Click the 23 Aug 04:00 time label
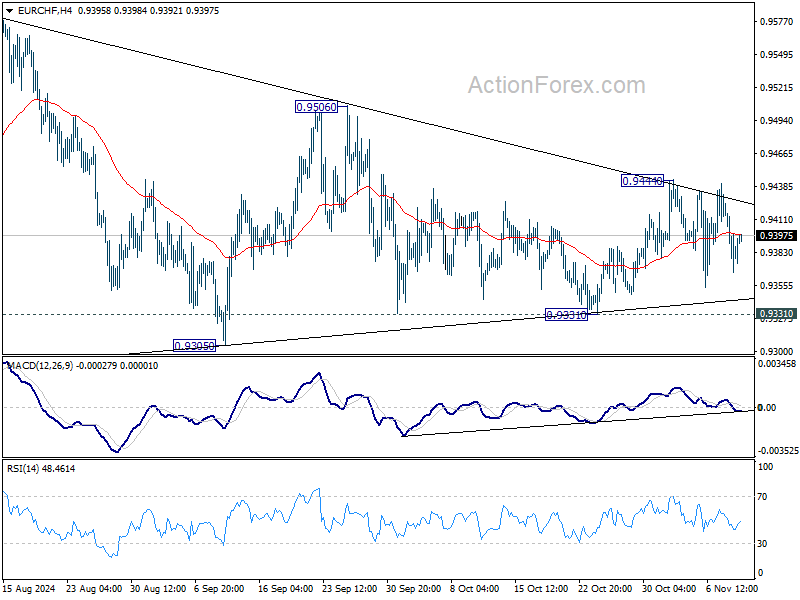This screenshot has height=600, width=800. [x=94, y=589]
